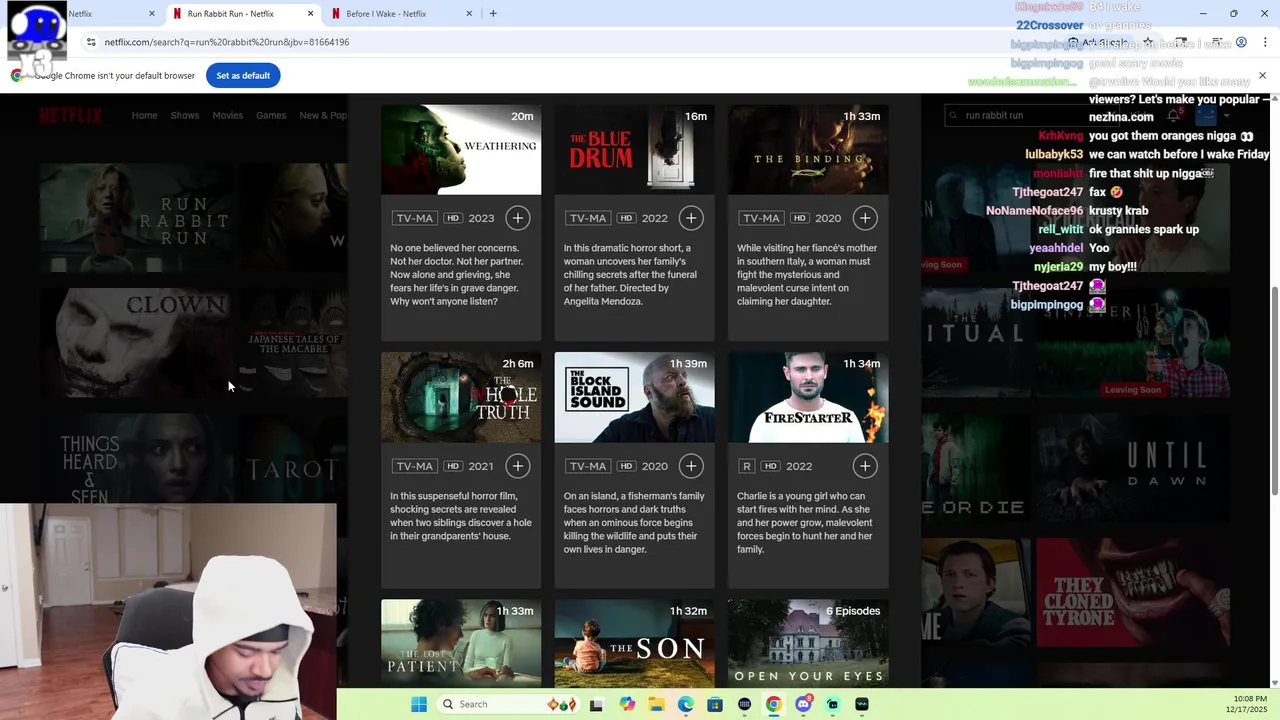
Task: Open Windows Start menu
Action: pyautogui.click(x=418, y=704)
